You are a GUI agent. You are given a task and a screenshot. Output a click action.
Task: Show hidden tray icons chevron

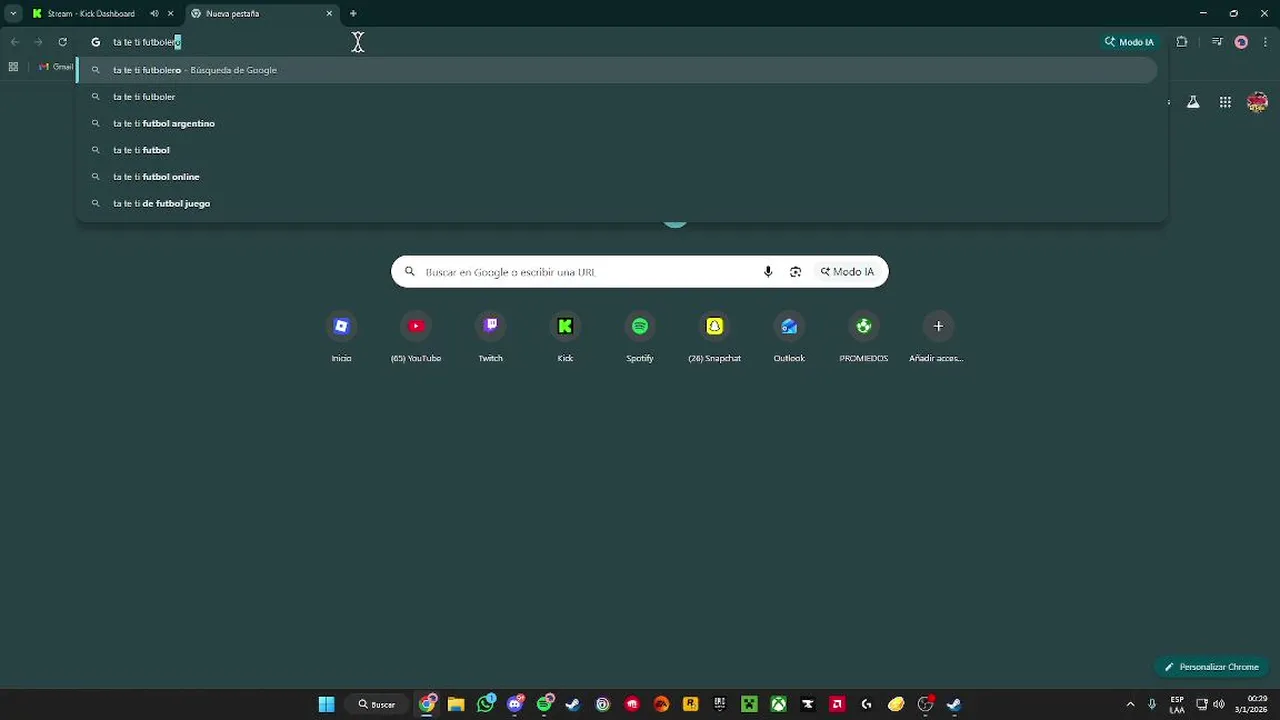coord(1130,704)
